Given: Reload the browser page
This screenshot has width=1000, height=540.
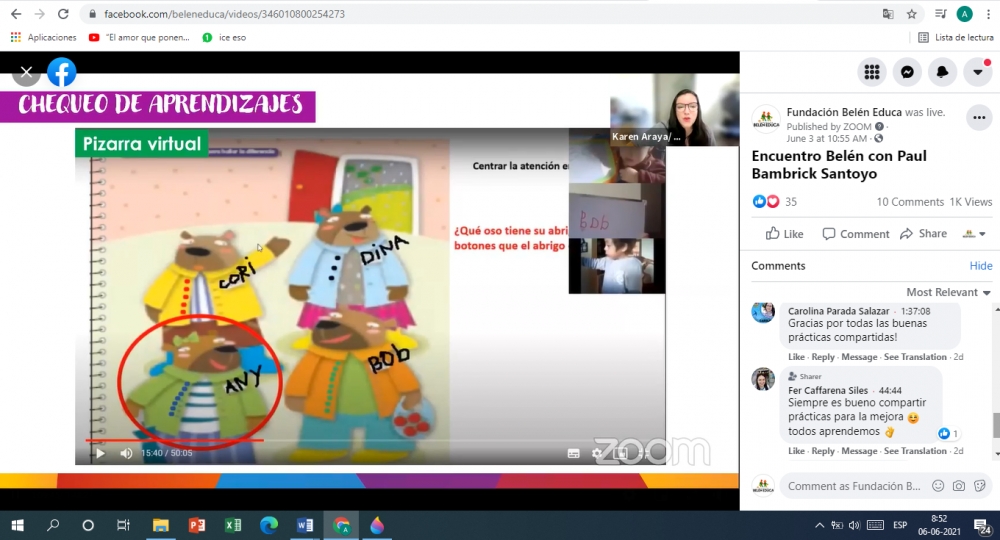Looking at the screenshot, I should 63,14.
